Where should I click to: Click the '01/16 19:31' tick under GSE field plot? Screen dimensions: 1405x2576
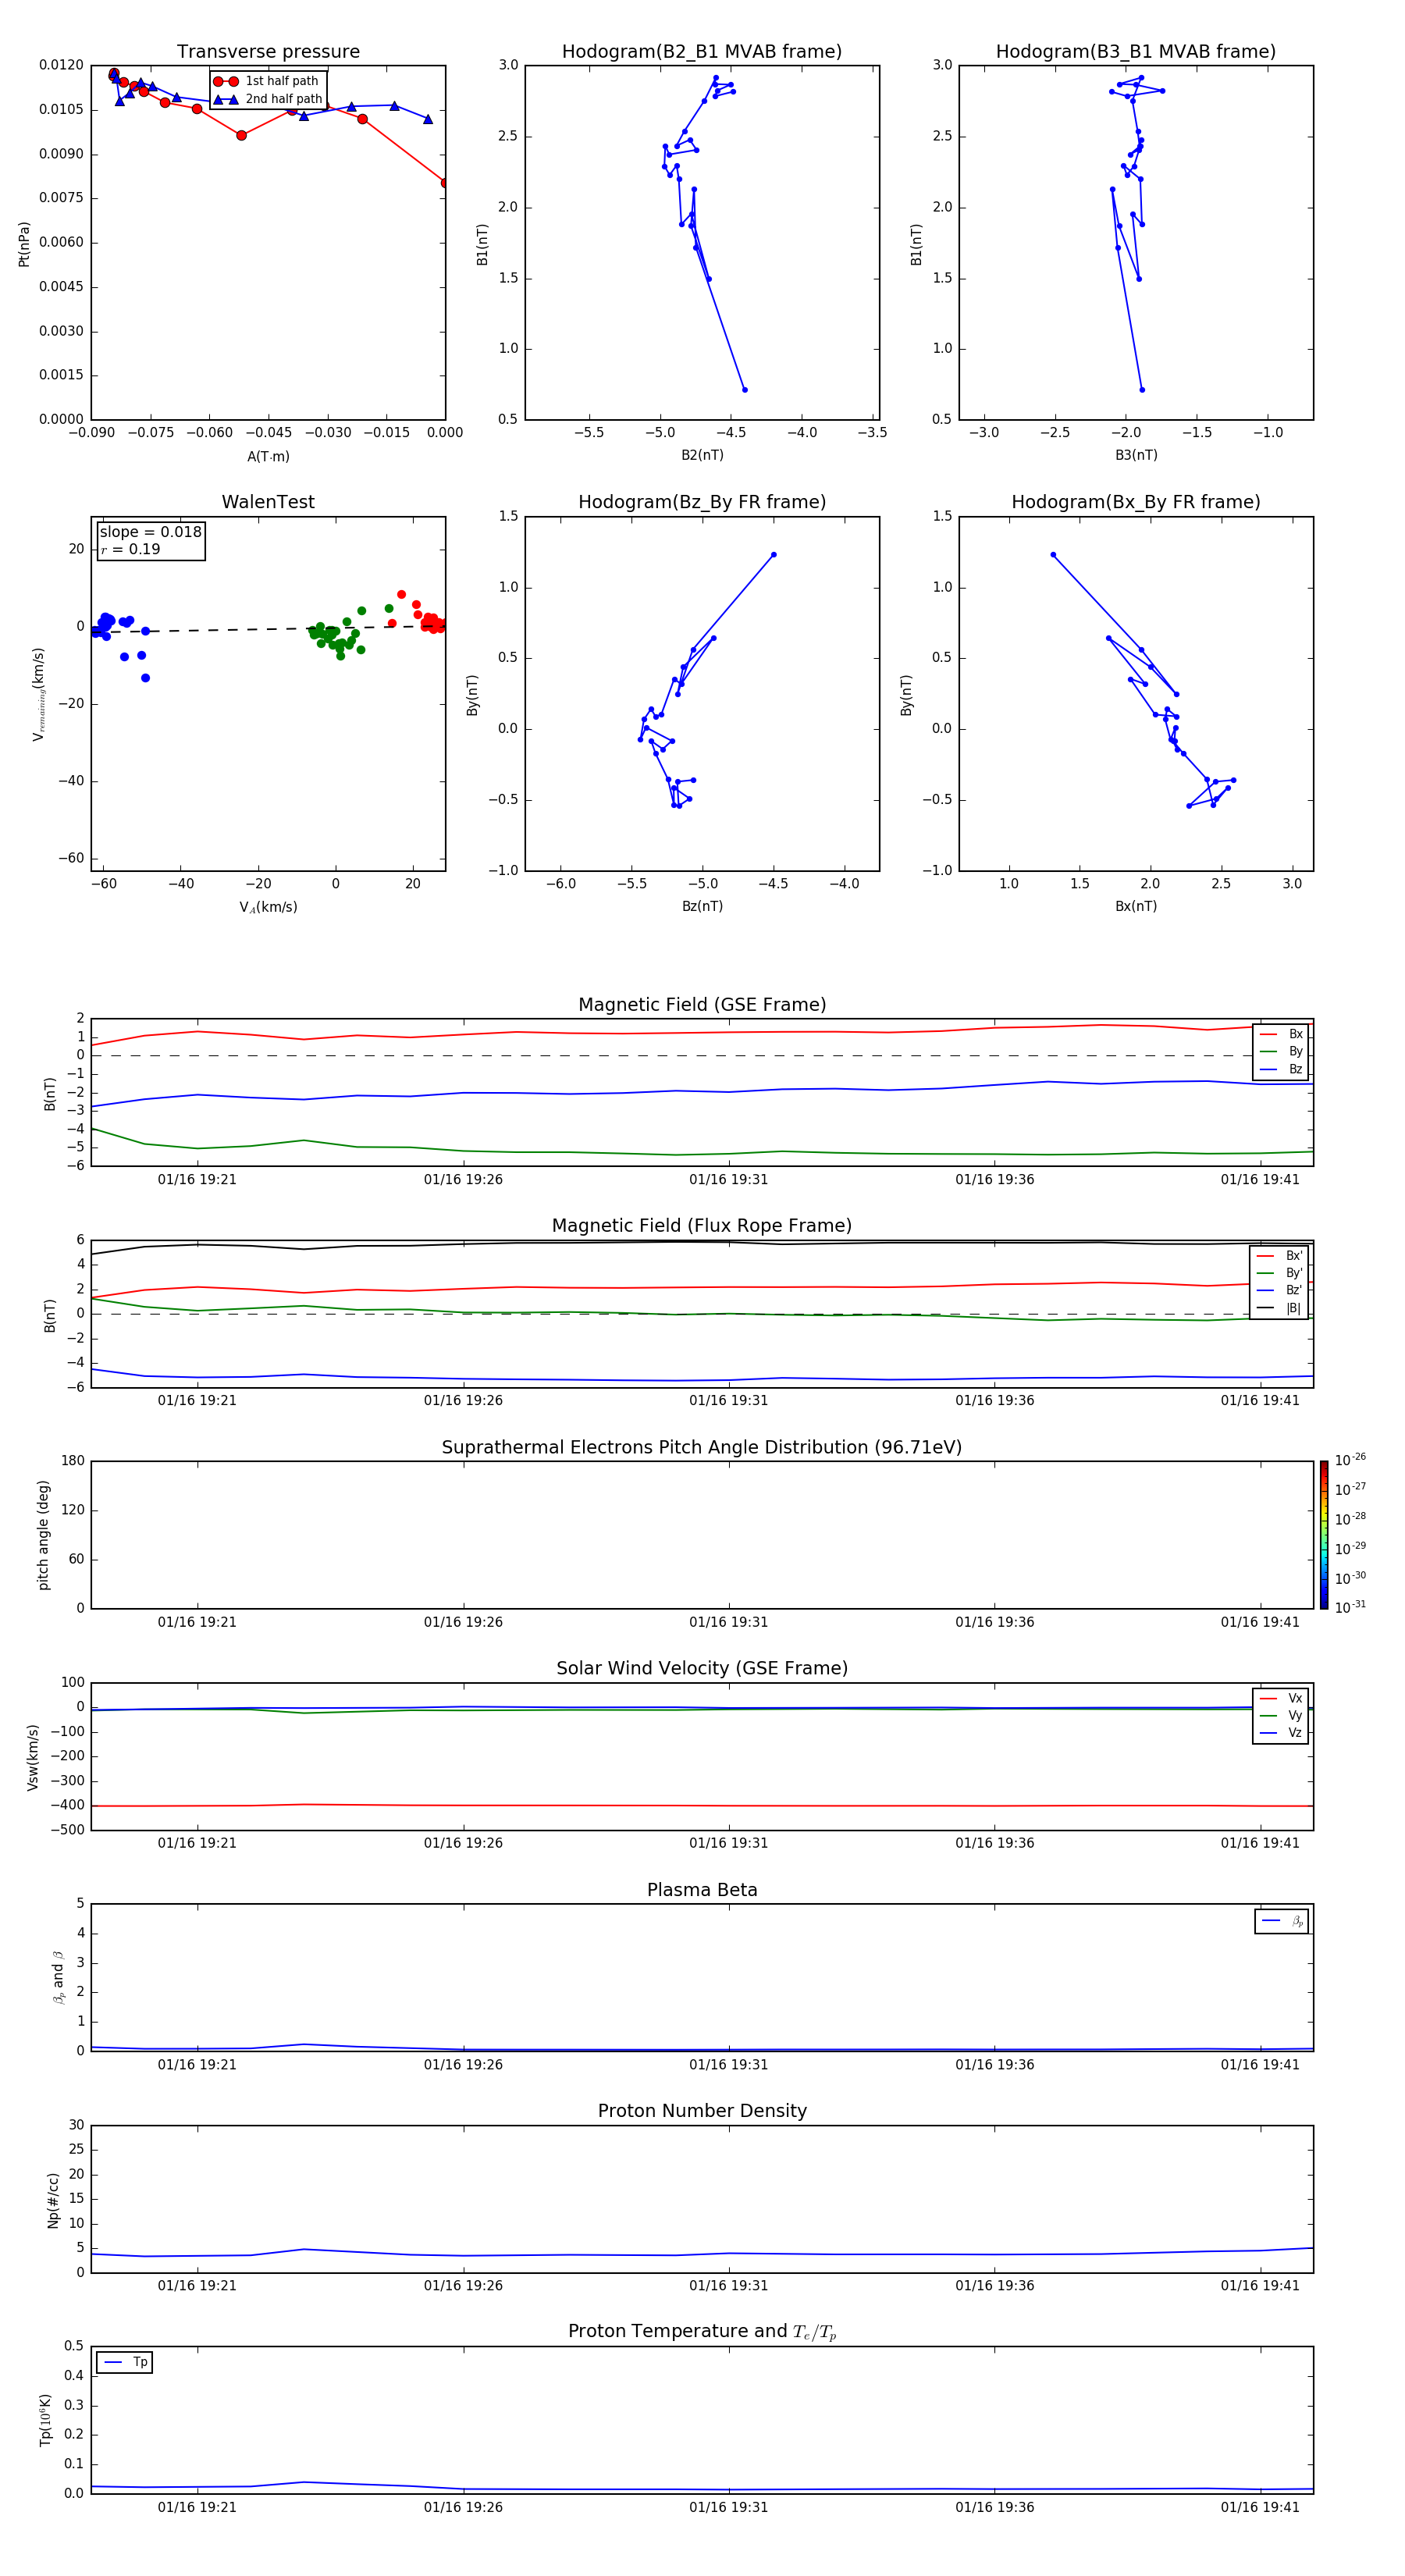click(729, 1180)
